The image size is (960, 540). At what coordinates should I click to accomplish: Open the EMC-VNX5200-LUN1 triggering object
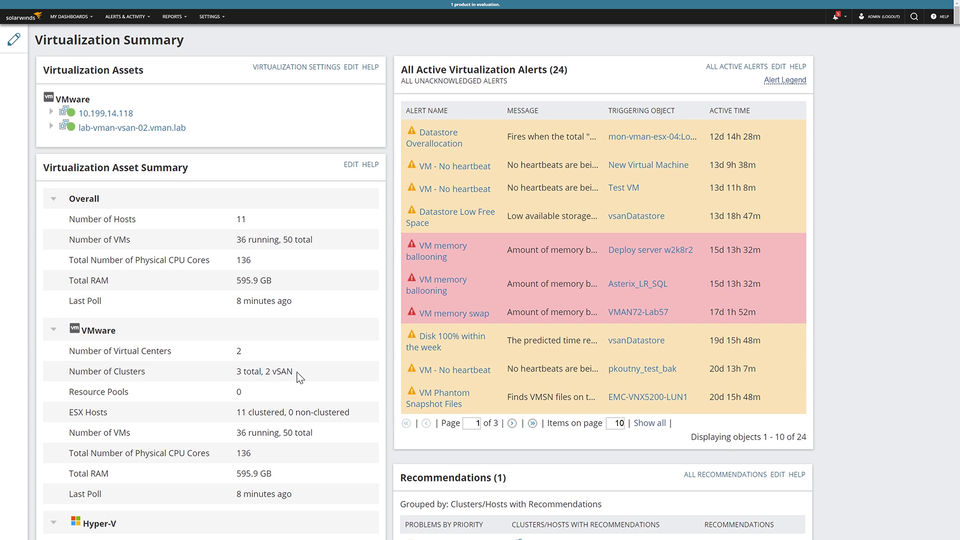coord(648,397)
